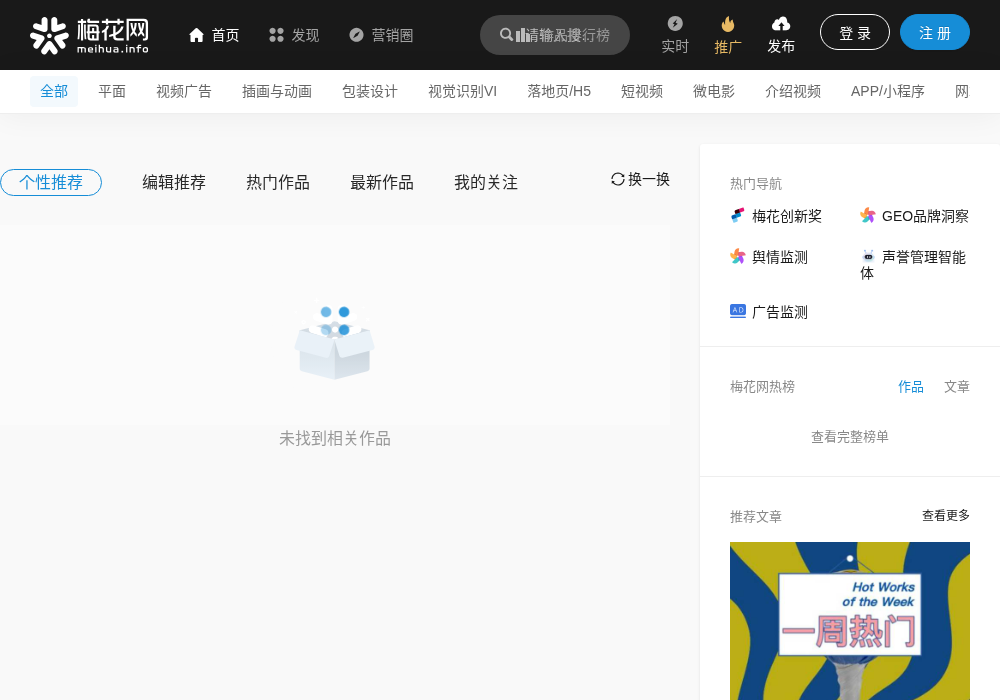Open the 发现 navigation item
The height and width of the screenshot is (700, 1000).
pyautogui.click(x=294, y=35)
